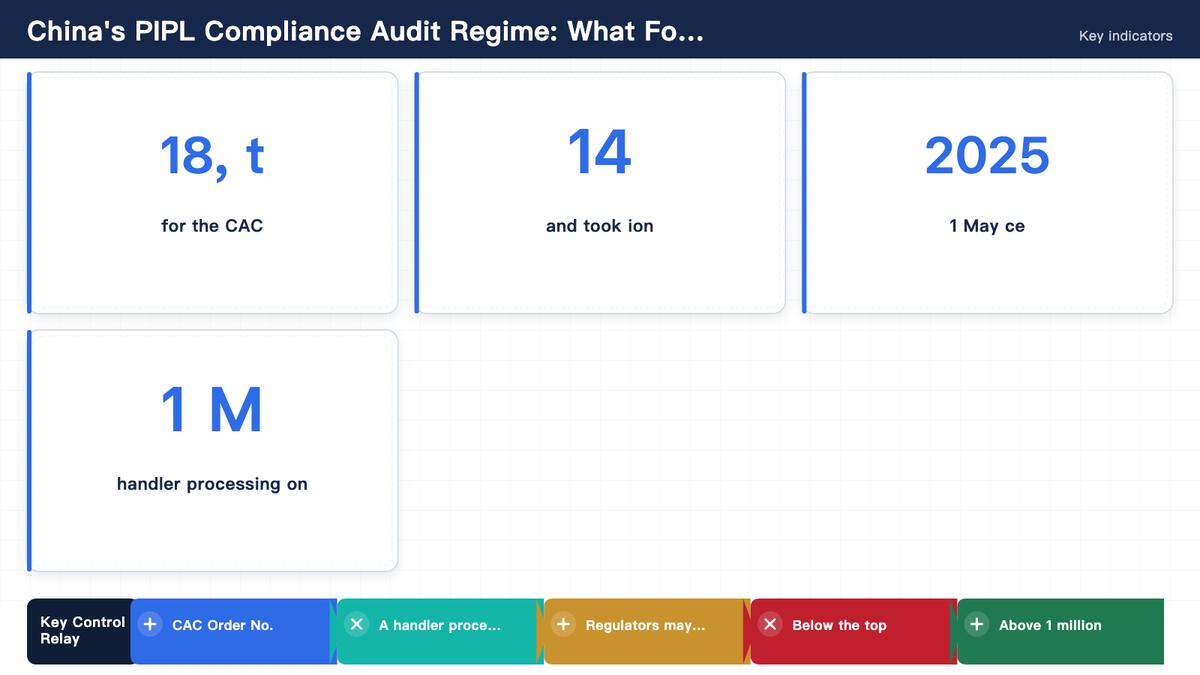Click the X icon beside A handler proce...
Viewport: 1200px width, 675px height.
tap(357, 625)
